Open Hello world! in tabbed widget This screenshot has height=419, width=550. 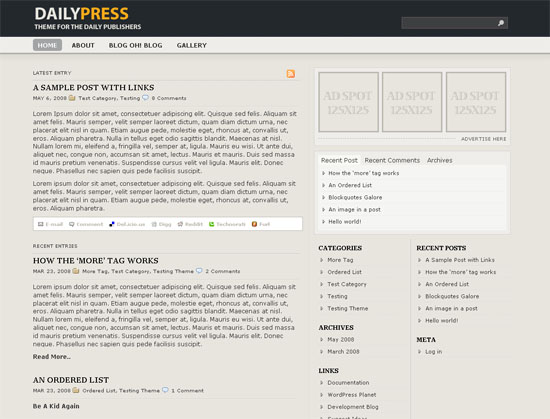(344, 222)
